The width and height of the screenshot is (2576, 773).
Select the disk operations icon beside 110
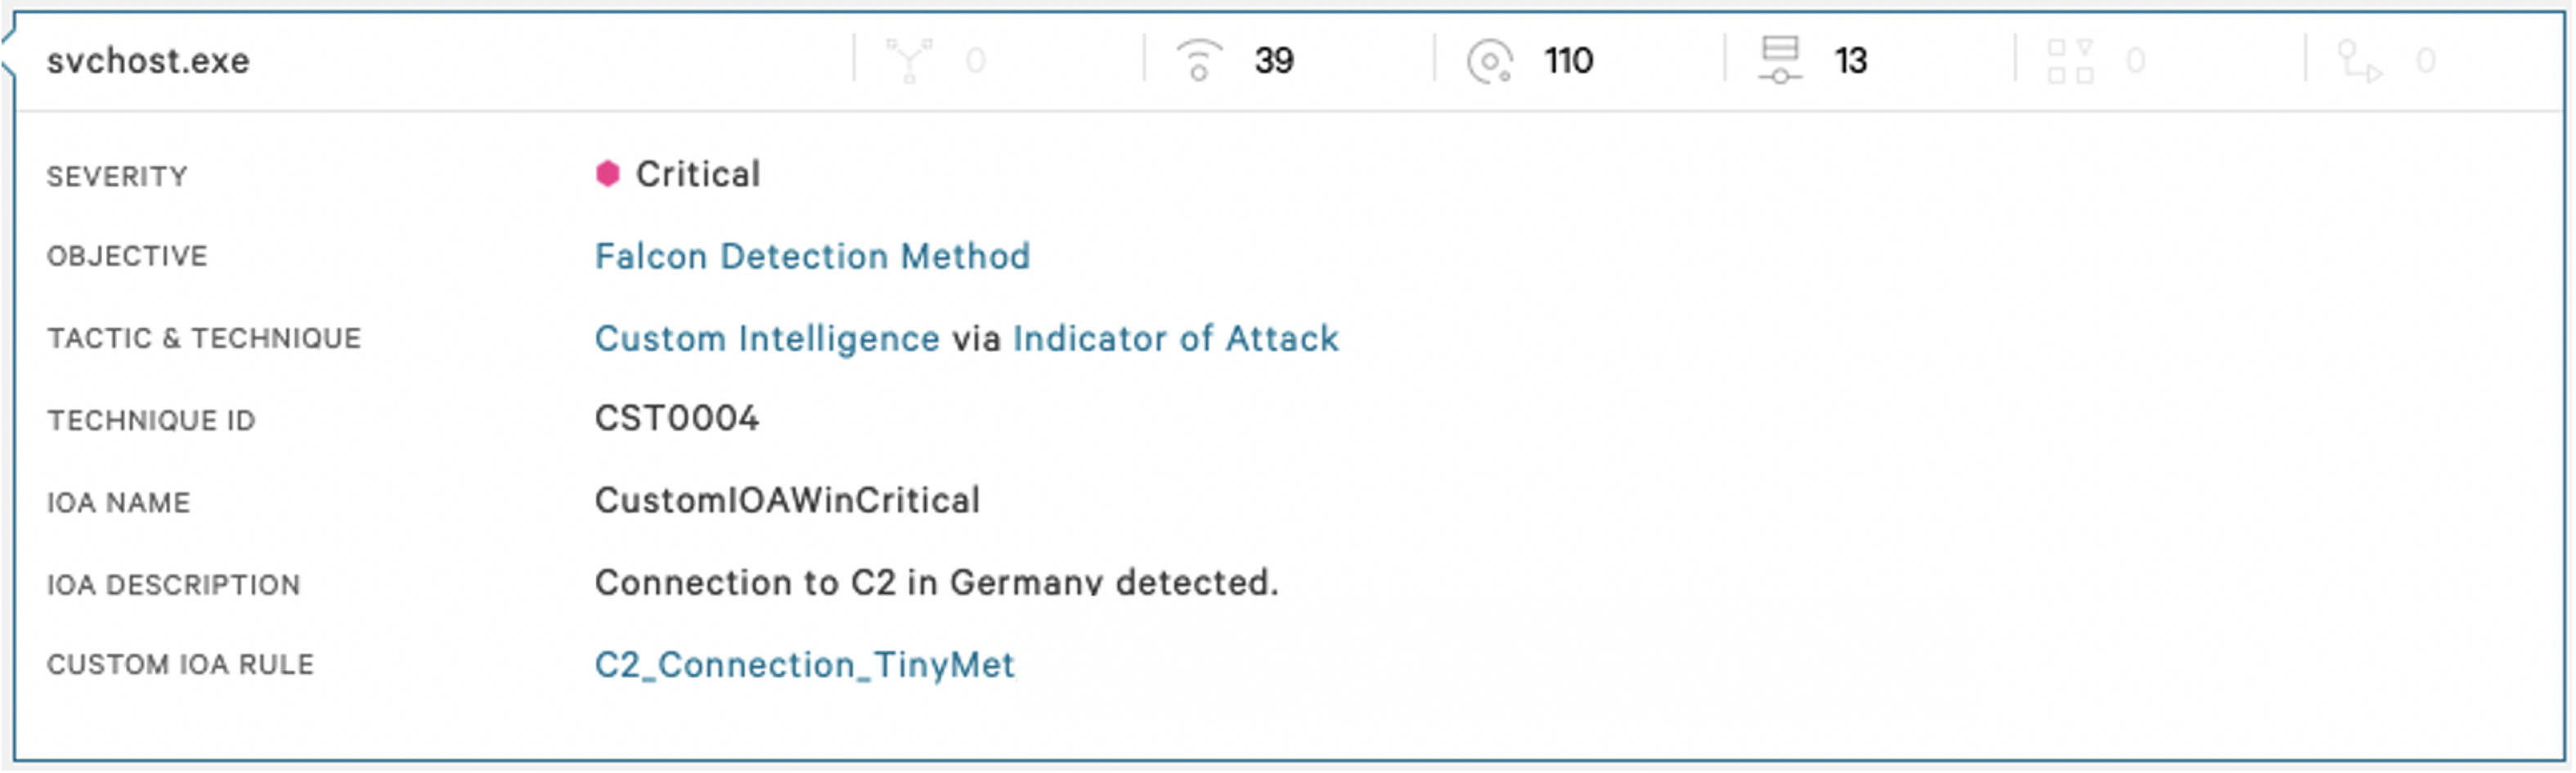tap(1489, 61)
